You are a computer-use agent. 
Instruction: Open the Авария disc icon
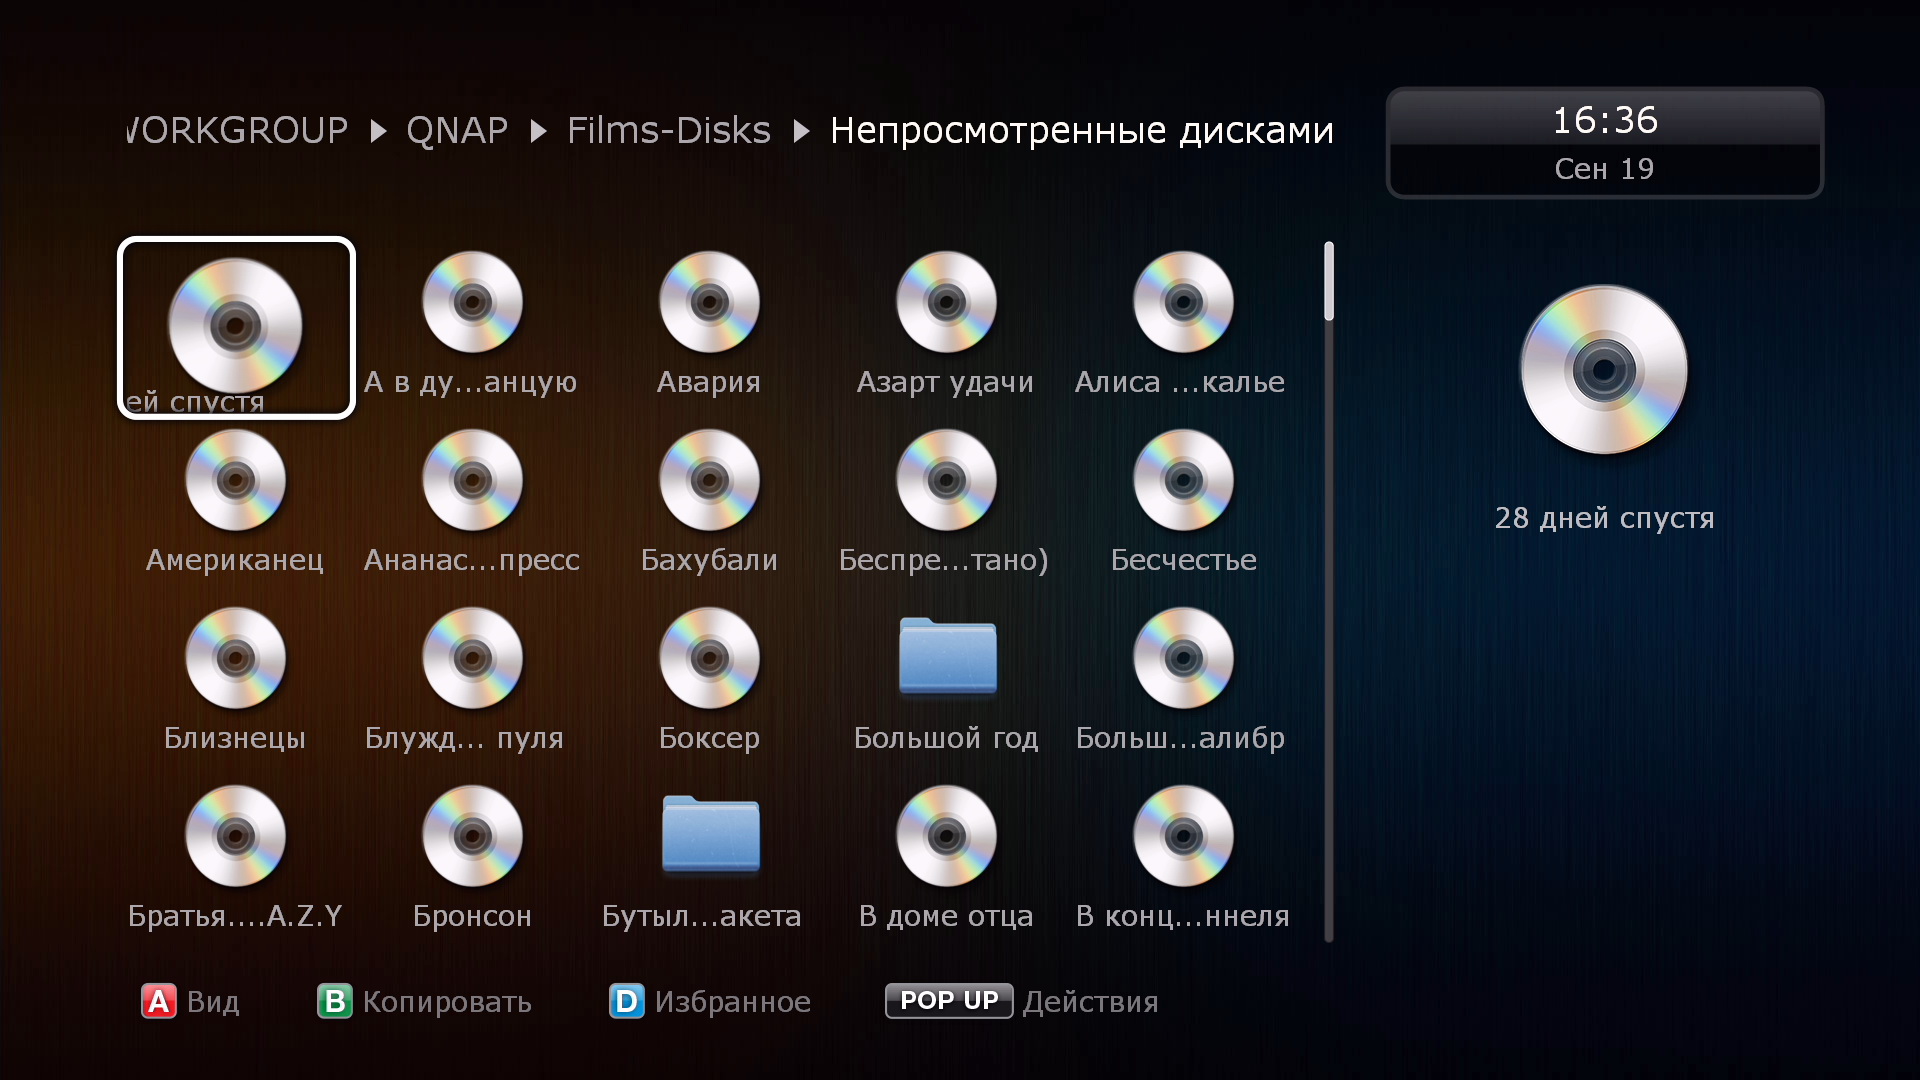tap(709, 303)
